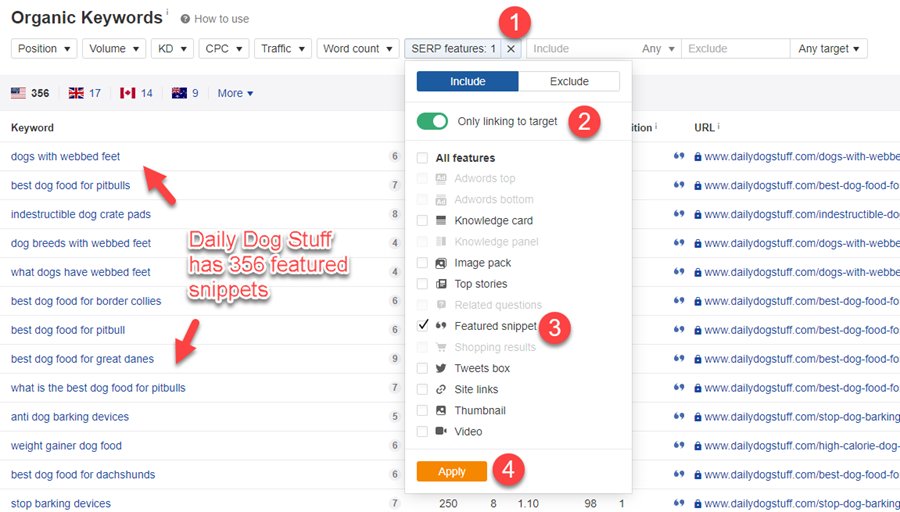Select the Include tab in panel
The width and height of the screenshot is (900, 512).
tap(467, 82)
